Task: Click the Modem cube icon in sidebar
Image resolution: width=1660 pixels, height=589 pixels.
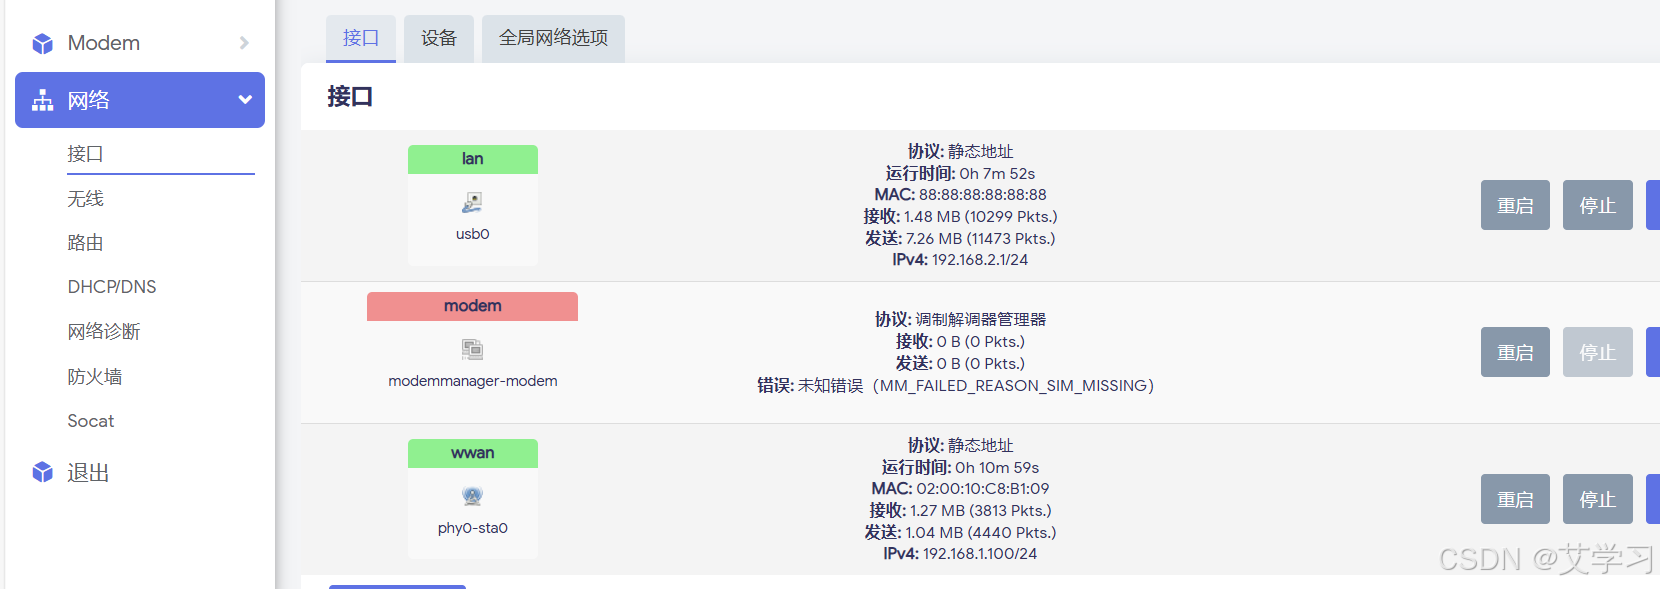Action: coord(41,42)
